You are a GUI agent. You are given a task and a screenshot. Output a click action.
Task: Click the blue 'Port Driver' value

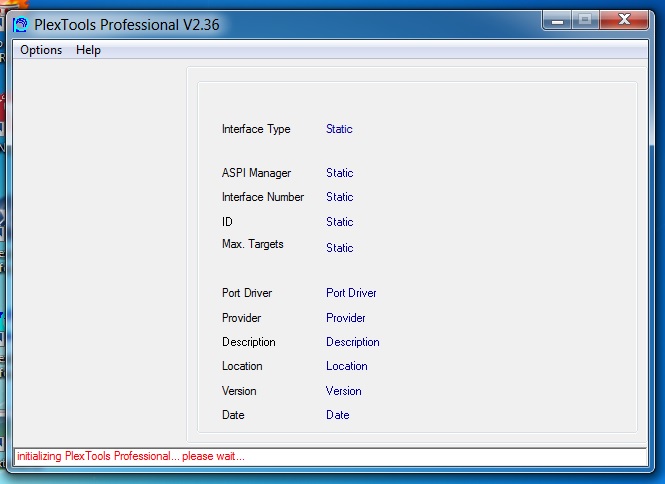coord(351,293)
